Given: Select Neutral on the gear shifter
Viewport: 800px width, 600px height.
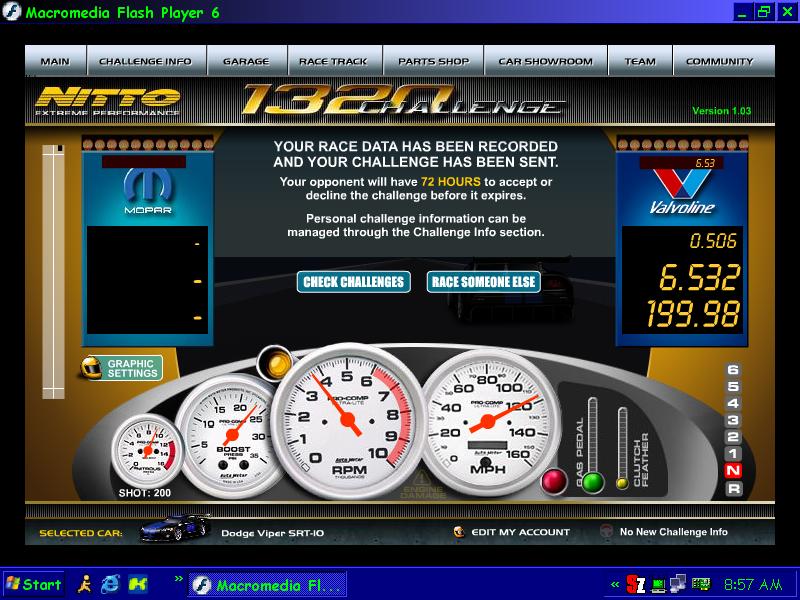Looking at the screenshot, I should pyautogui.click(x=733, y=470).
